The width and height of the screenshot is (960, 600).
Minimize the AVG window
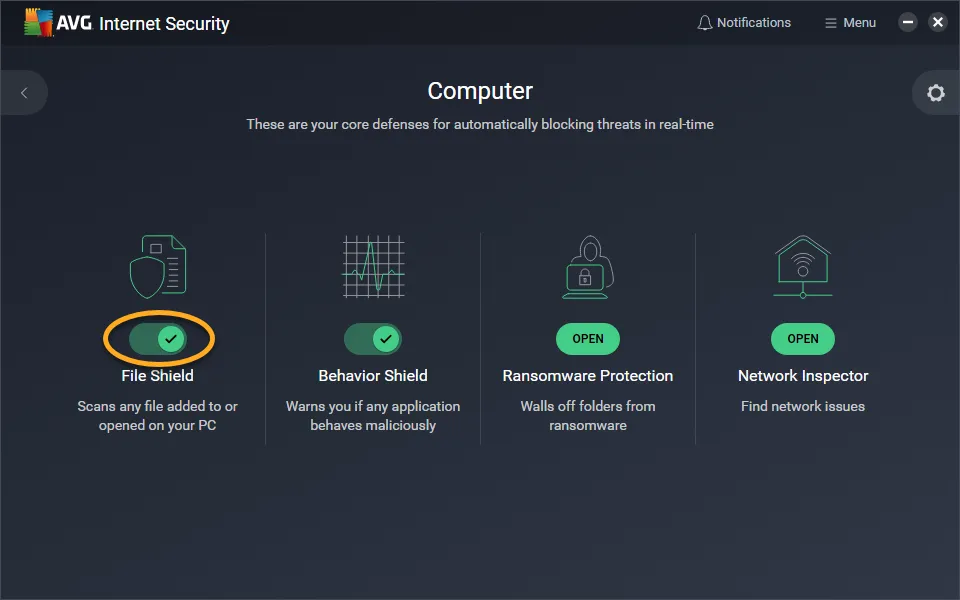(x=908, y=23)
